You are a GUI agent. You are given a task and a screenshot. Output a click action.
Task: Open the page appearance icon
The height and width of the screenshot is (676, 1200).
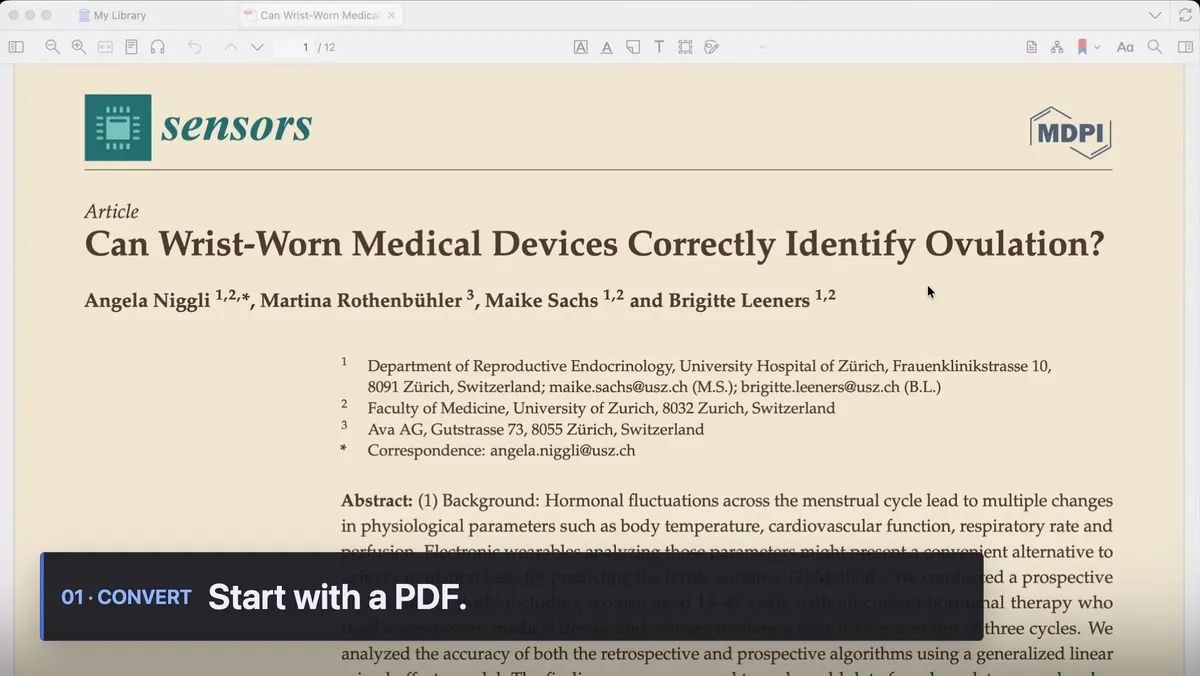click(131, 47)
